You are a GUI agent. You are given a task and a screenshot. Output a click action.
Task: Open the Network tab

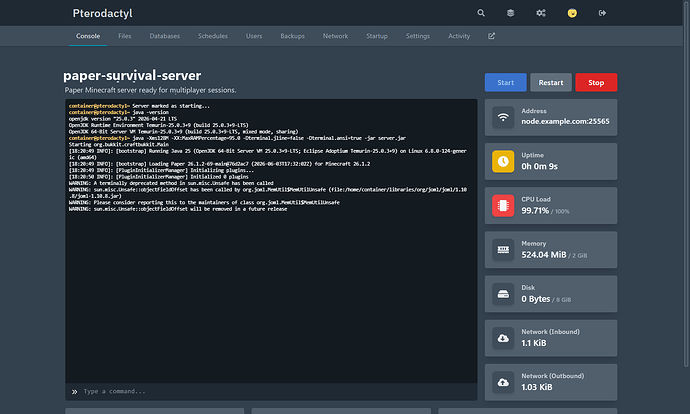[x=335, y=36]
